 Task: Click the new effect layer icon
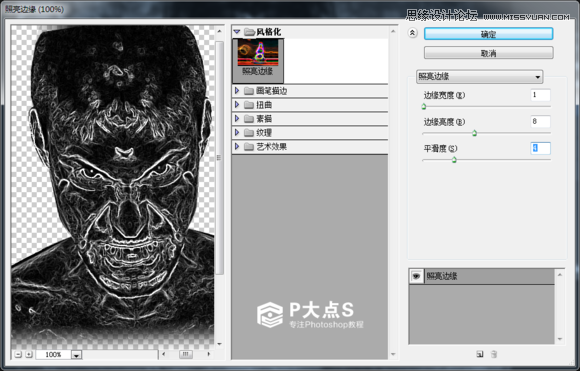[x=480, y=354]
